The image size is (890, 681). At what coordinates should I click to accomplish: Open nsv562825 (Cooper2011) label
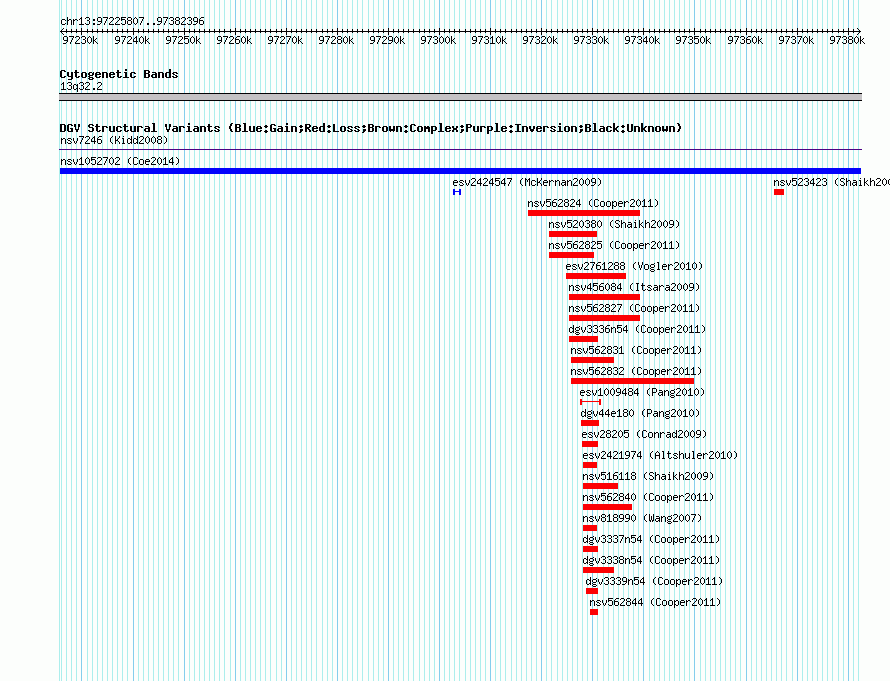tap(614, 245)
